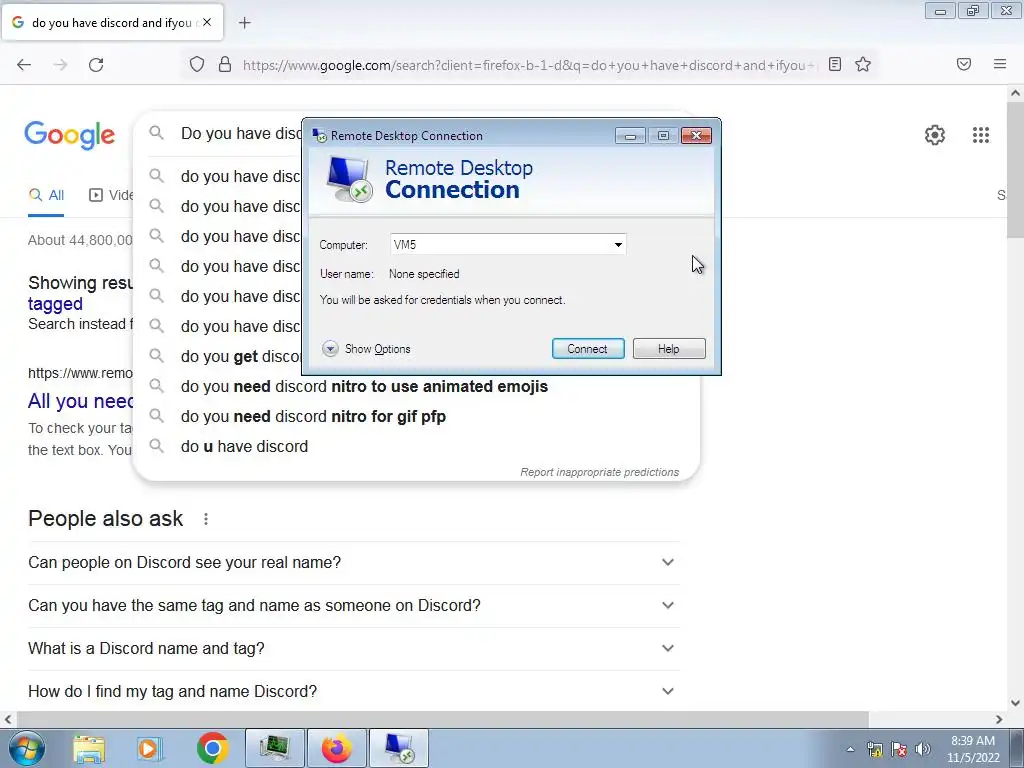Viewport: 1024px width, 768px height.
Task: Click the Firefox back arrow button
Action: [x=24, y=65]
